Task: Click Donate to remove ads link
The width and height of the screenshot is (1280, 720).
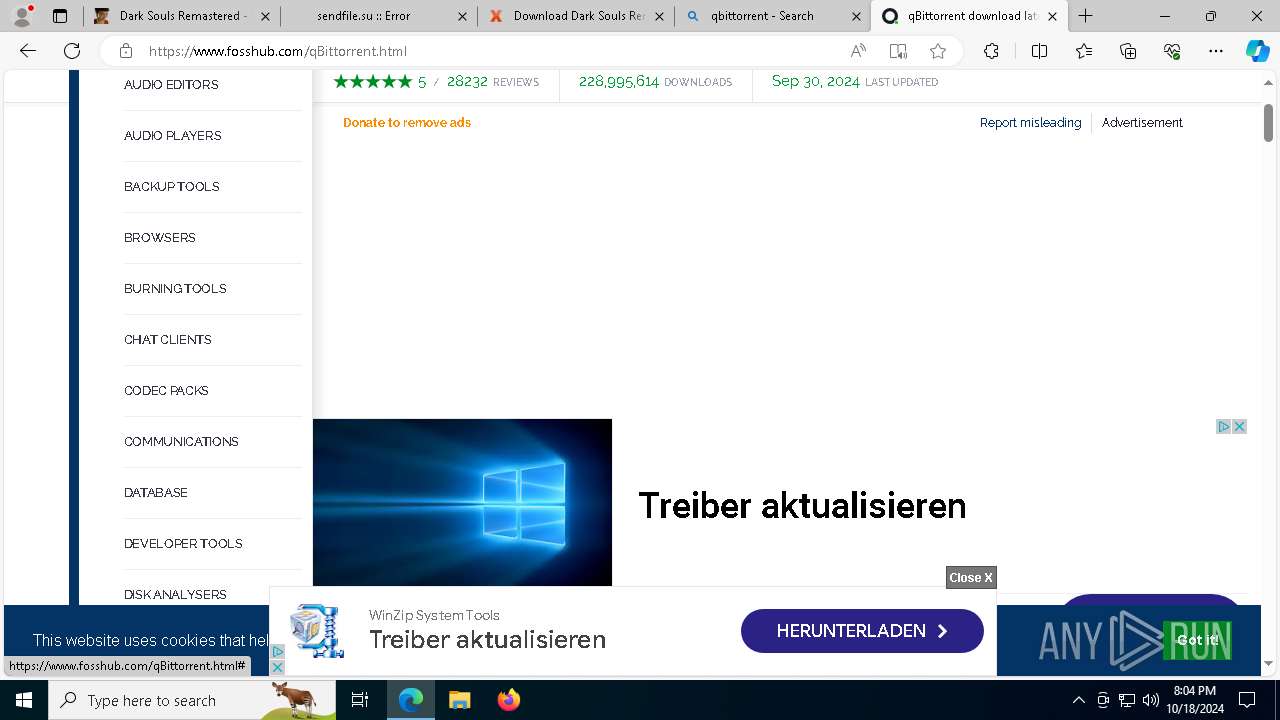Action: [407, 123]
